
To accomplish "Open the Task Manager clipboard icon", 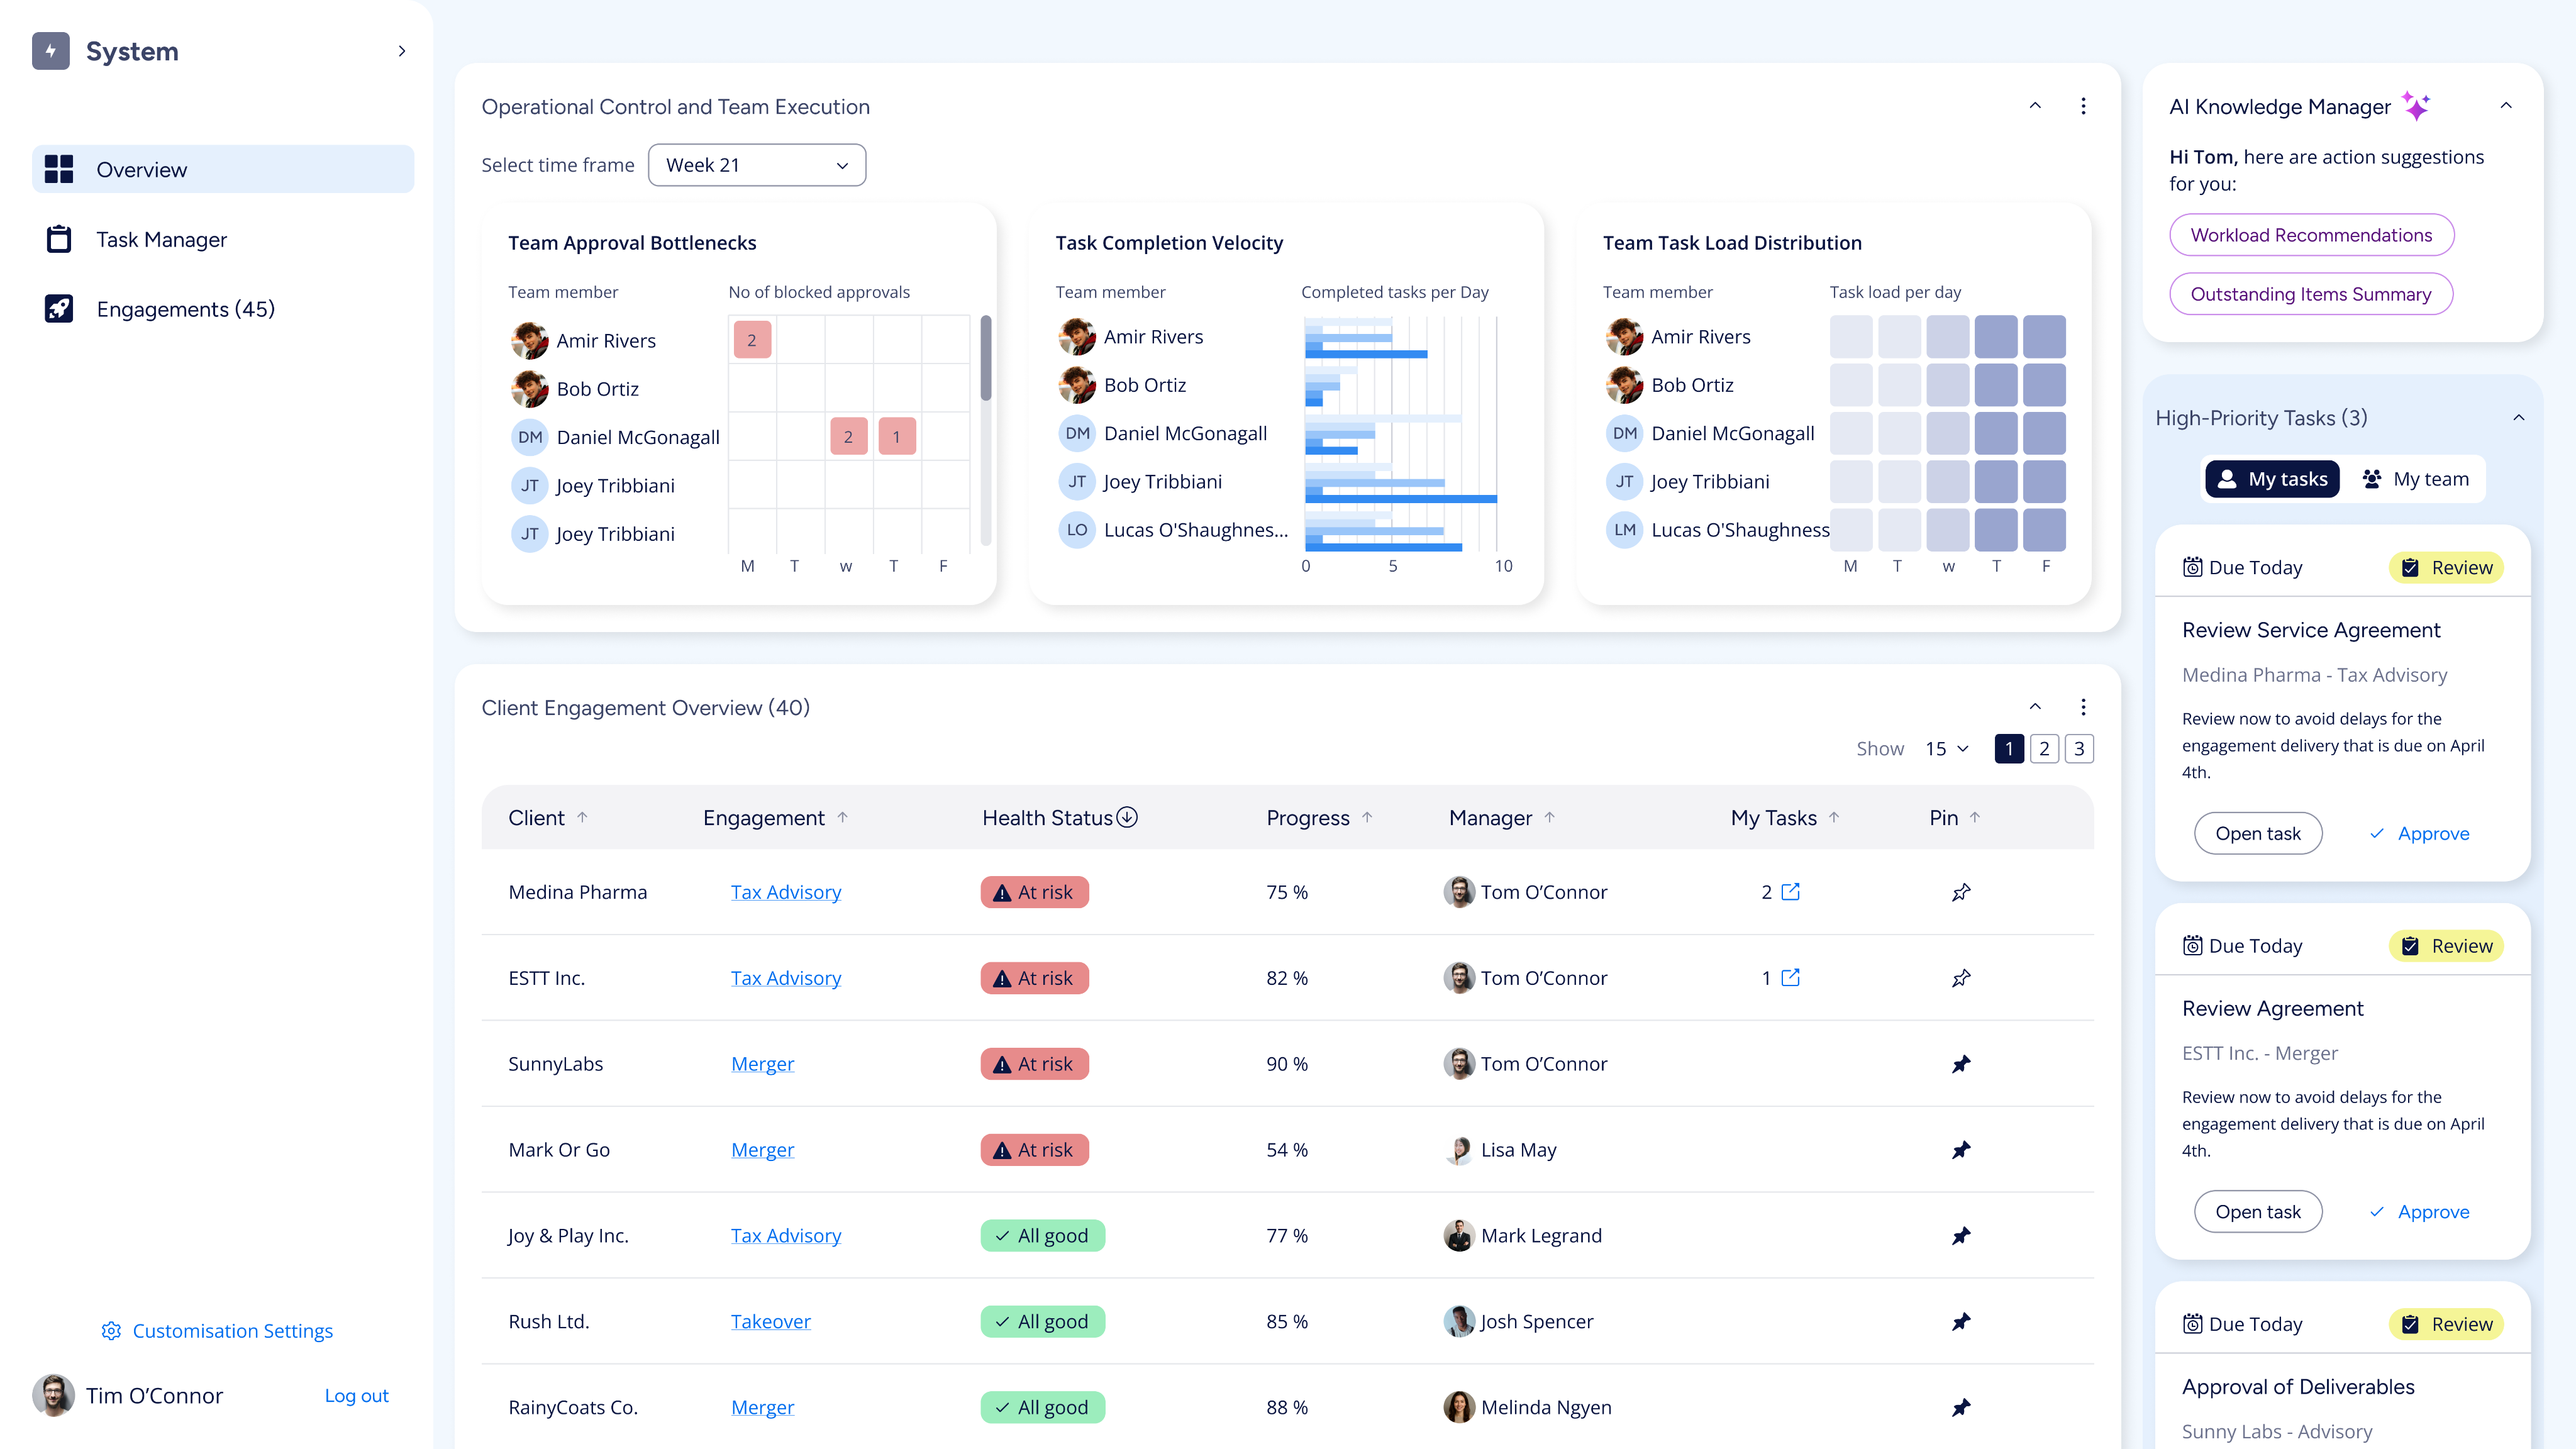I will tap(59, 239).
